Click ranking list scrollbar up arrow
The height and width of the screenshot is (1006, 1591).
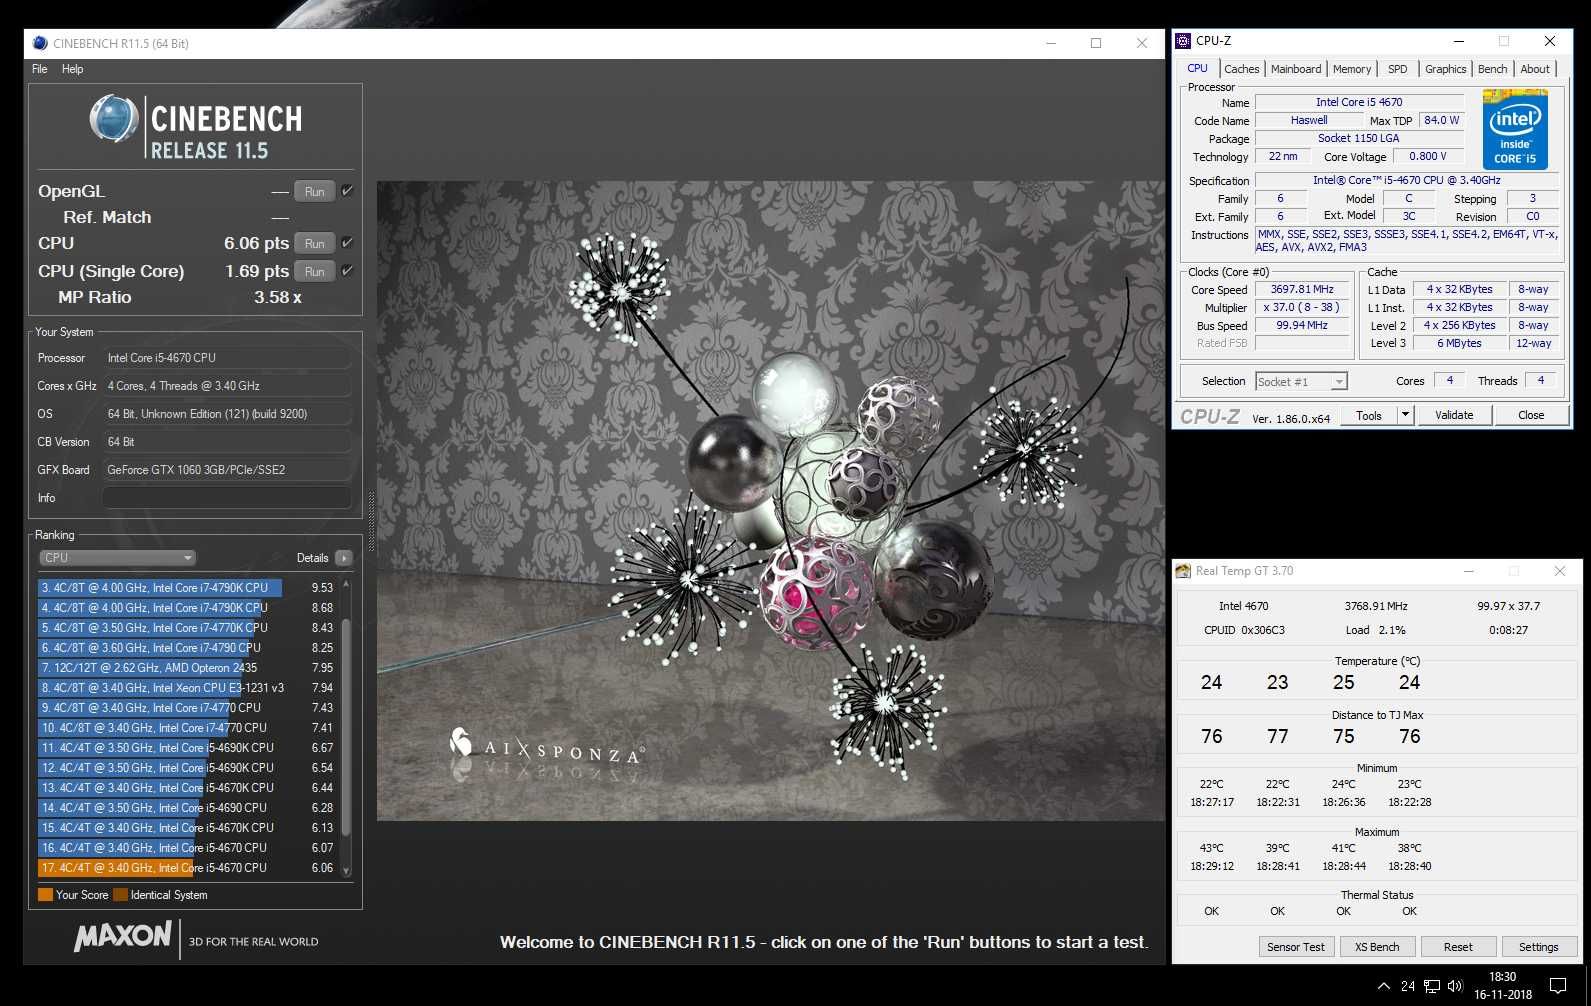pyautogui.click(x=347, y=584)
